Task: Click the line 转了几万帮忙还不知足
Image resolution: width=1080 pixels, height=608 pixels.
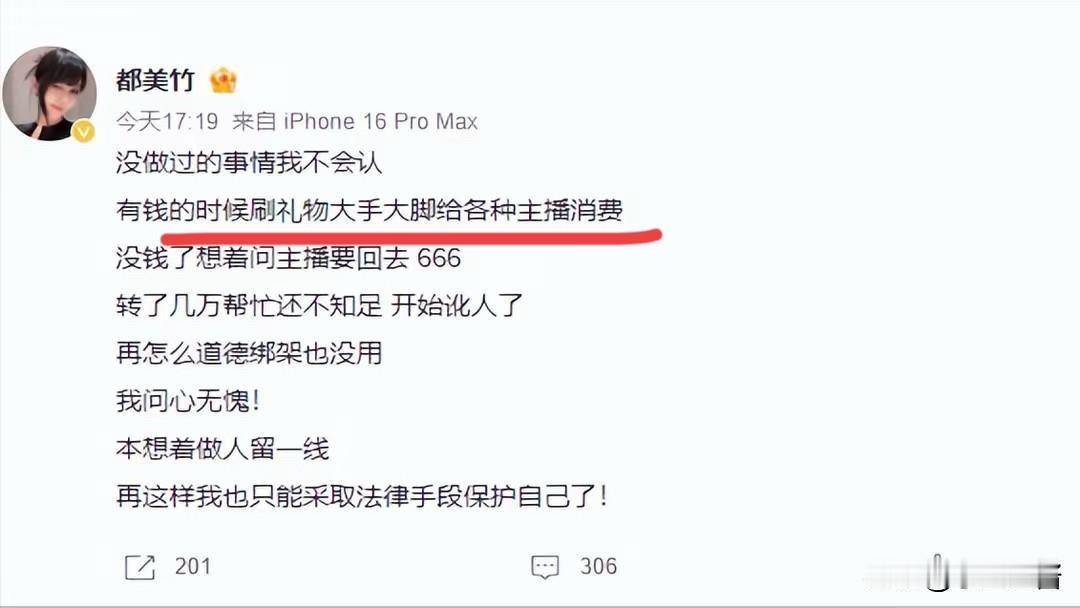Action: [x=320, y=305]
